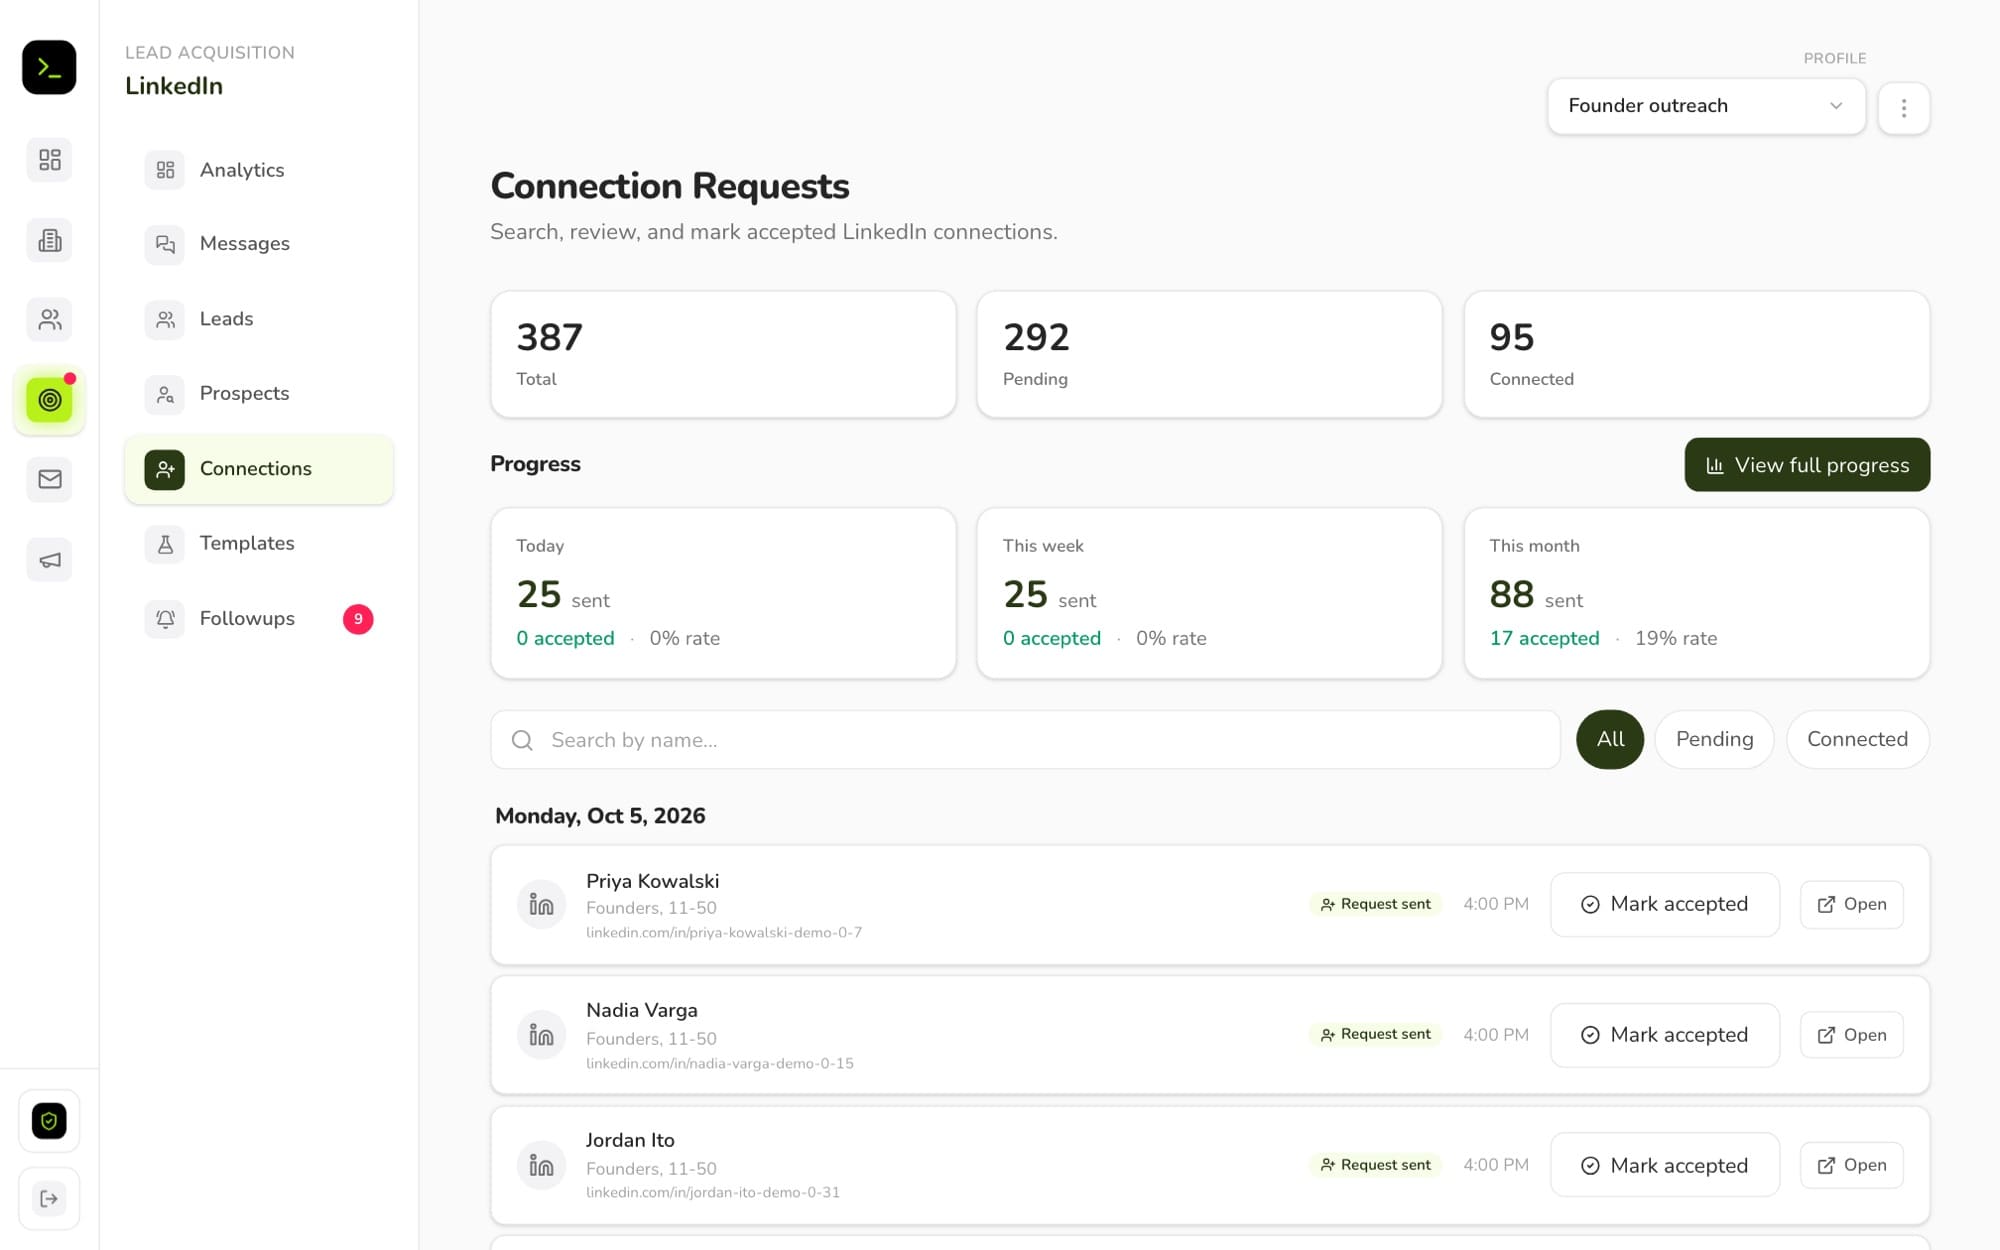Click the 292 Pending stat card
The width and height of the screenshot is (2000, 1250).
coord(1209,355)
